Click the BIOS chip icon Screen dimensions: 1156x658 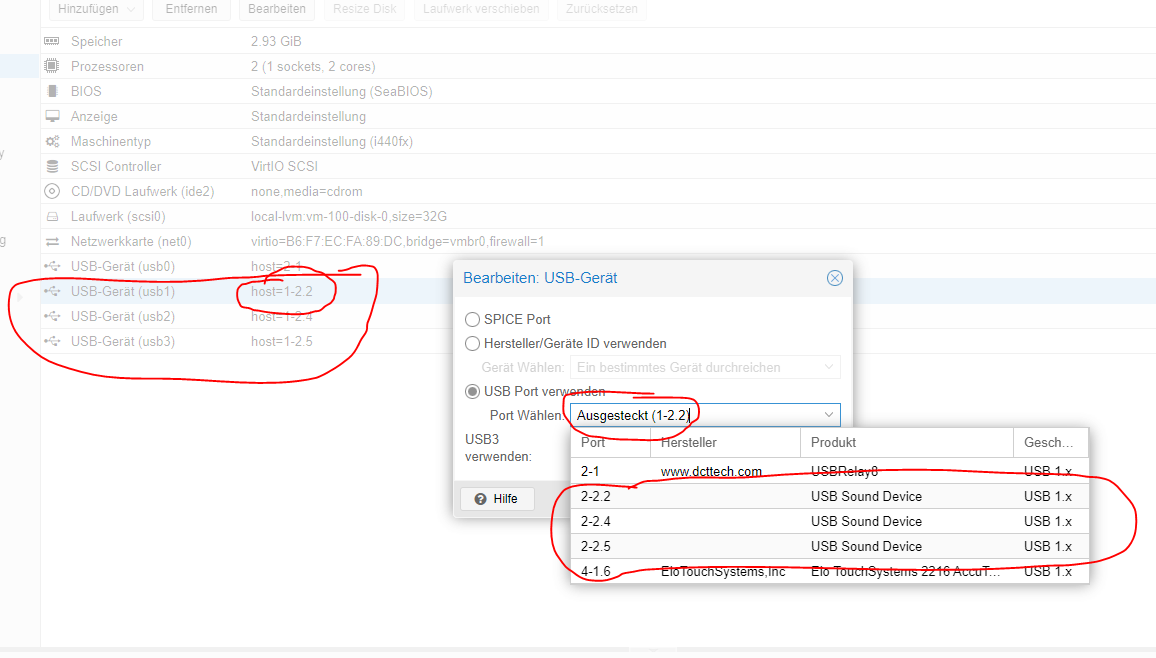pyautogui.click(x=52, y=91)
